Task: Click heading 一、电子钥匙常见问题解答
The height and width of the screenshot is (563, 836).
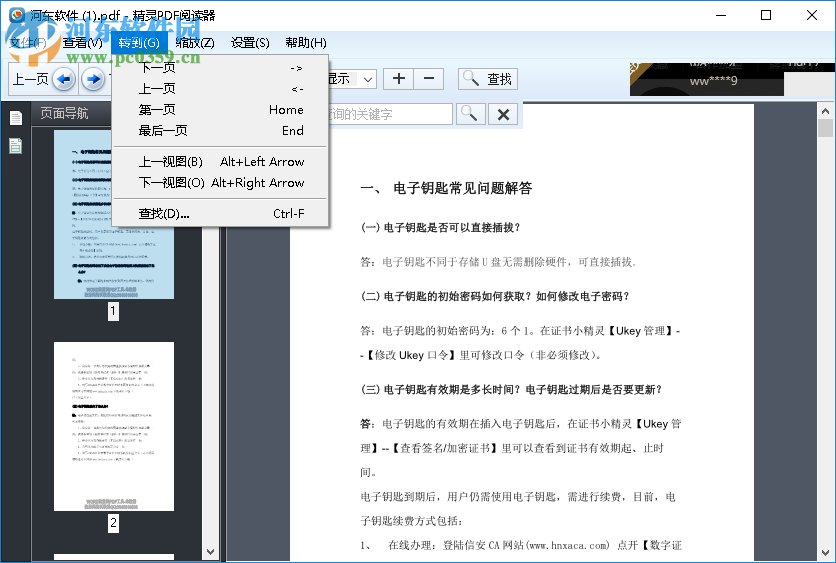Action: [x=446, y=188]
